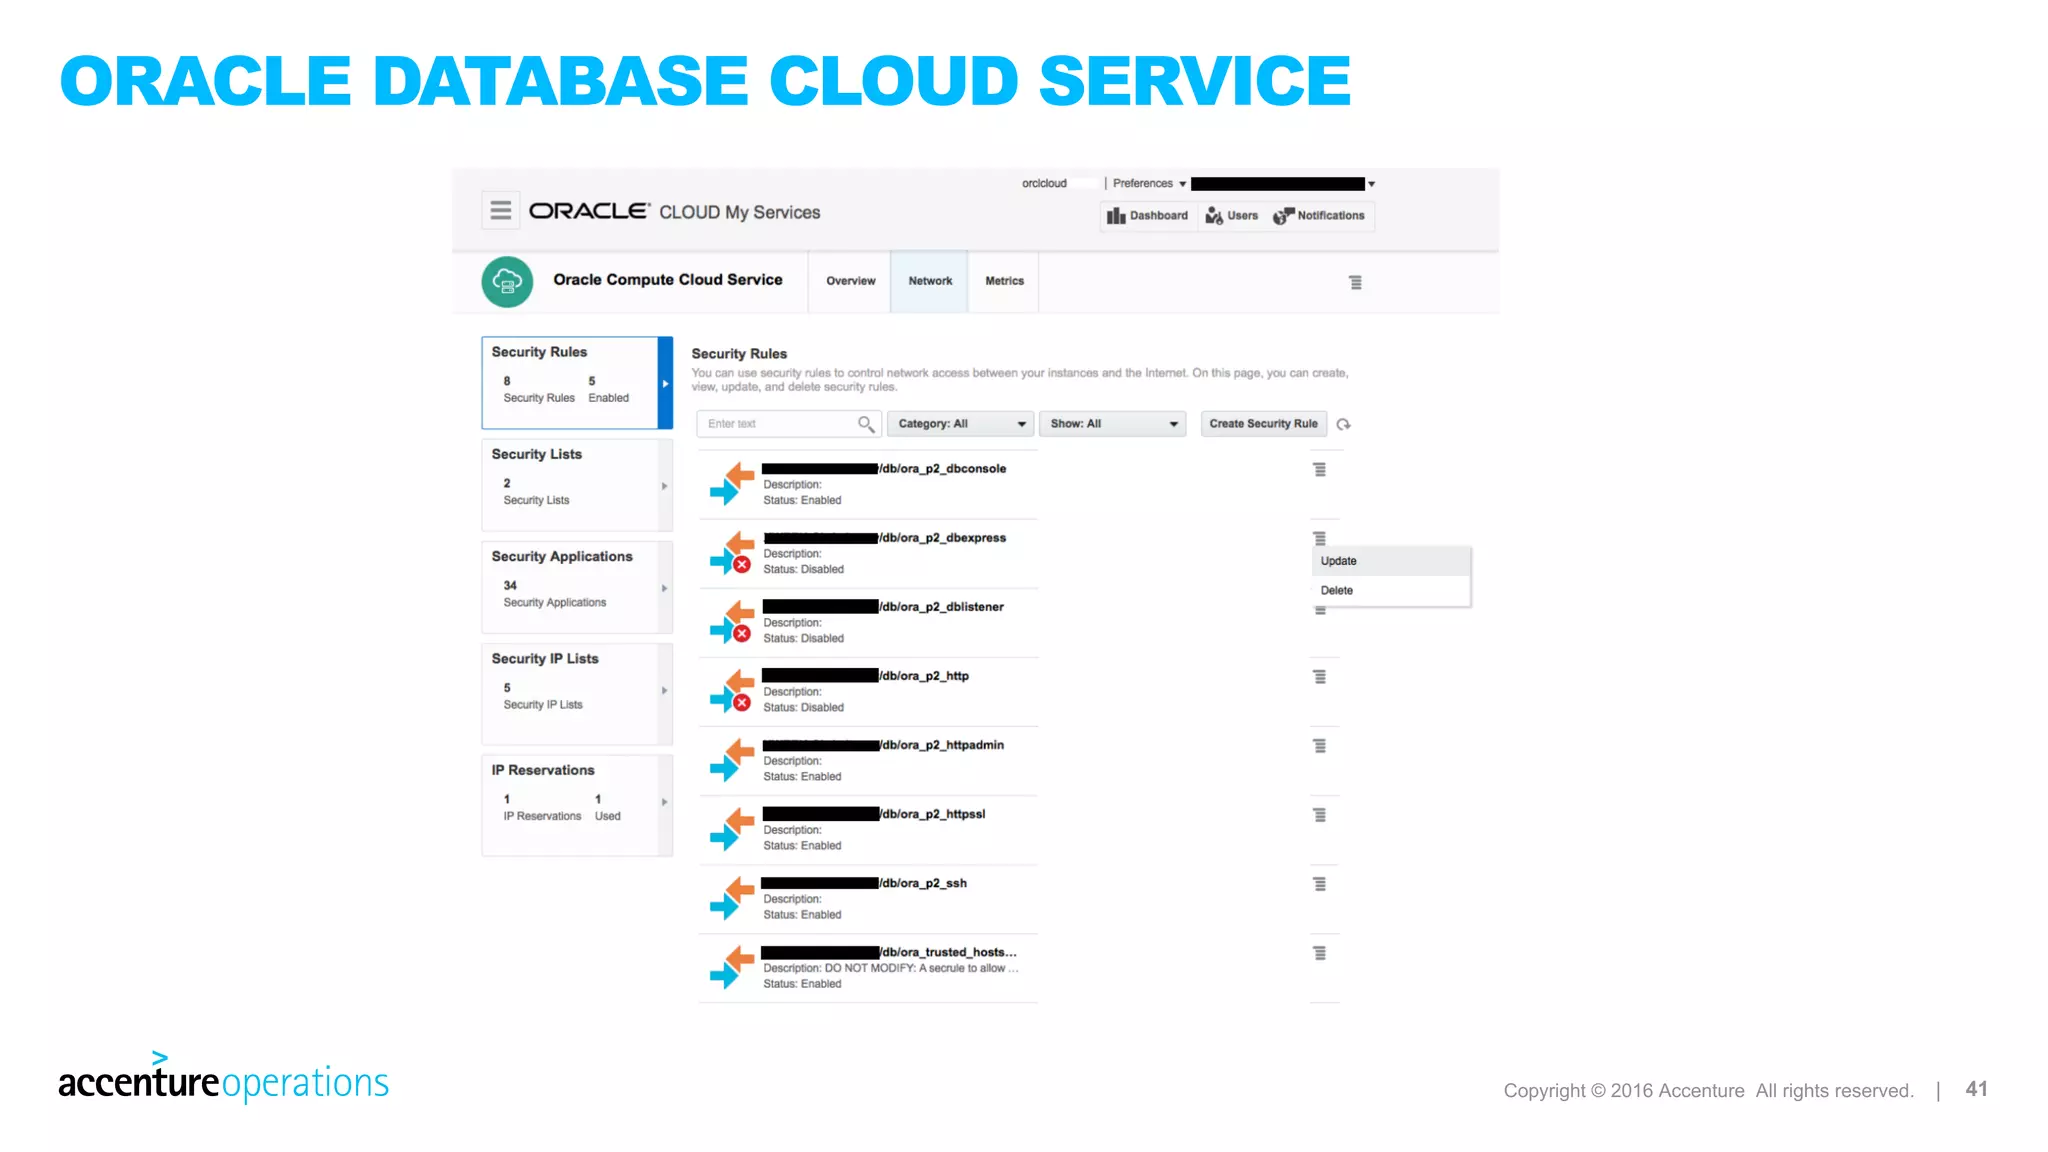2048x1152 pixels.
Task: Expand the Security Applications panel arrow
Action: 665,588
